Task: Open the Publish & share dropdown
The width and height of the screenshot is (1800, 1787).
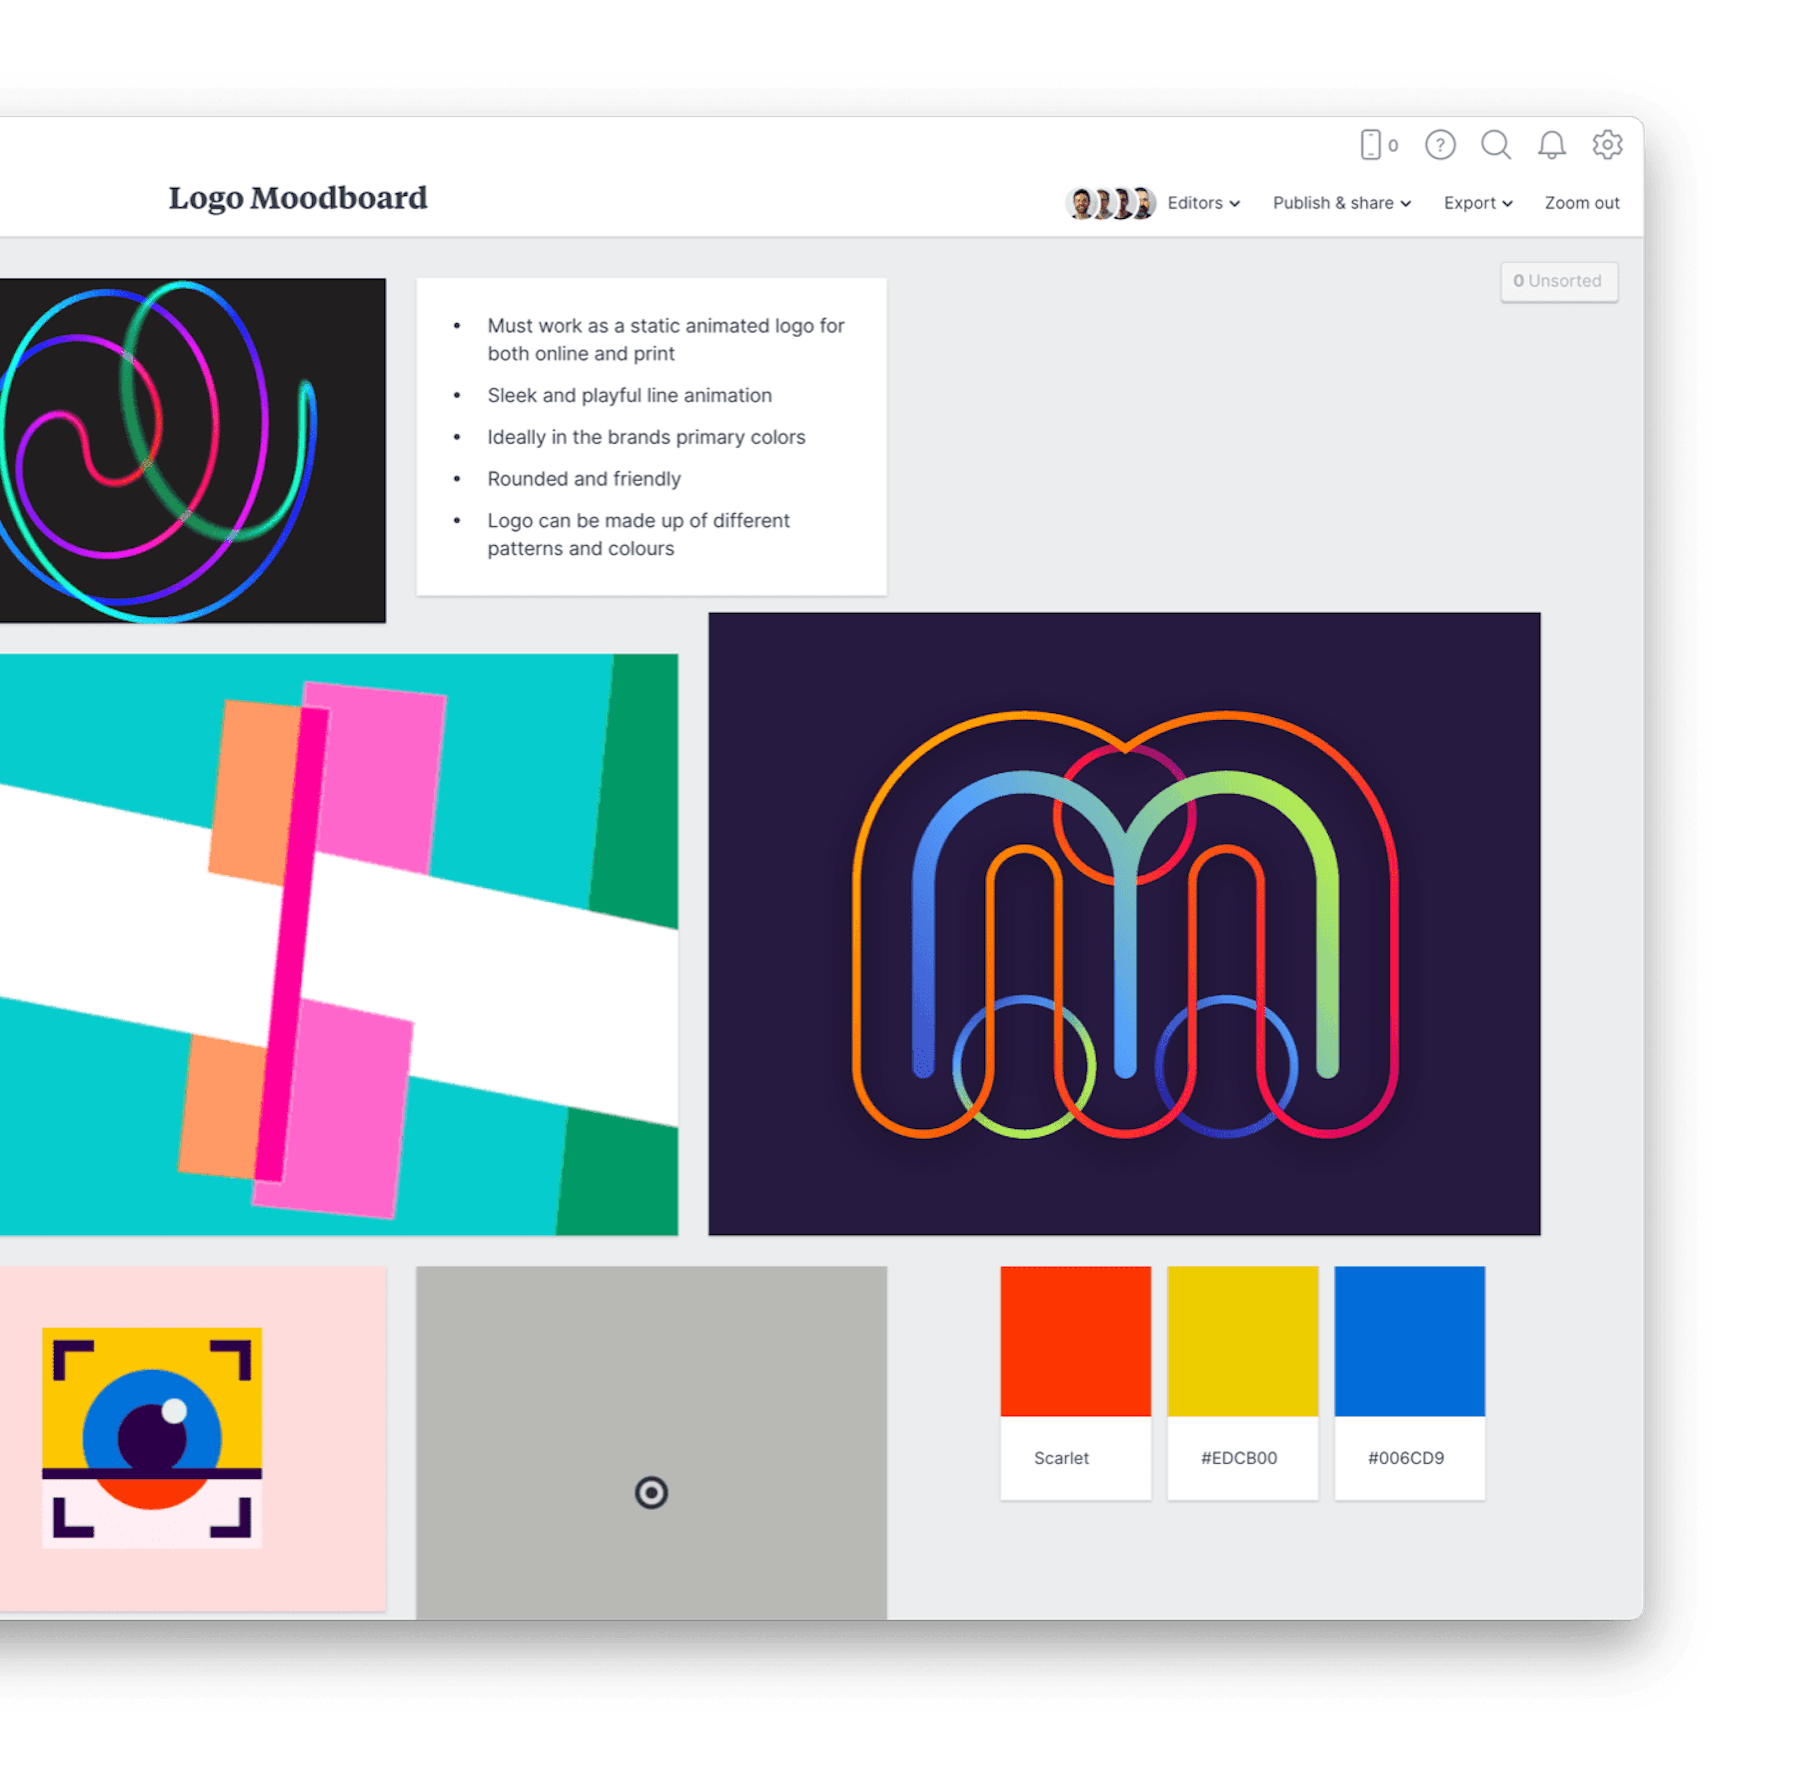Action: (1341, 203)
